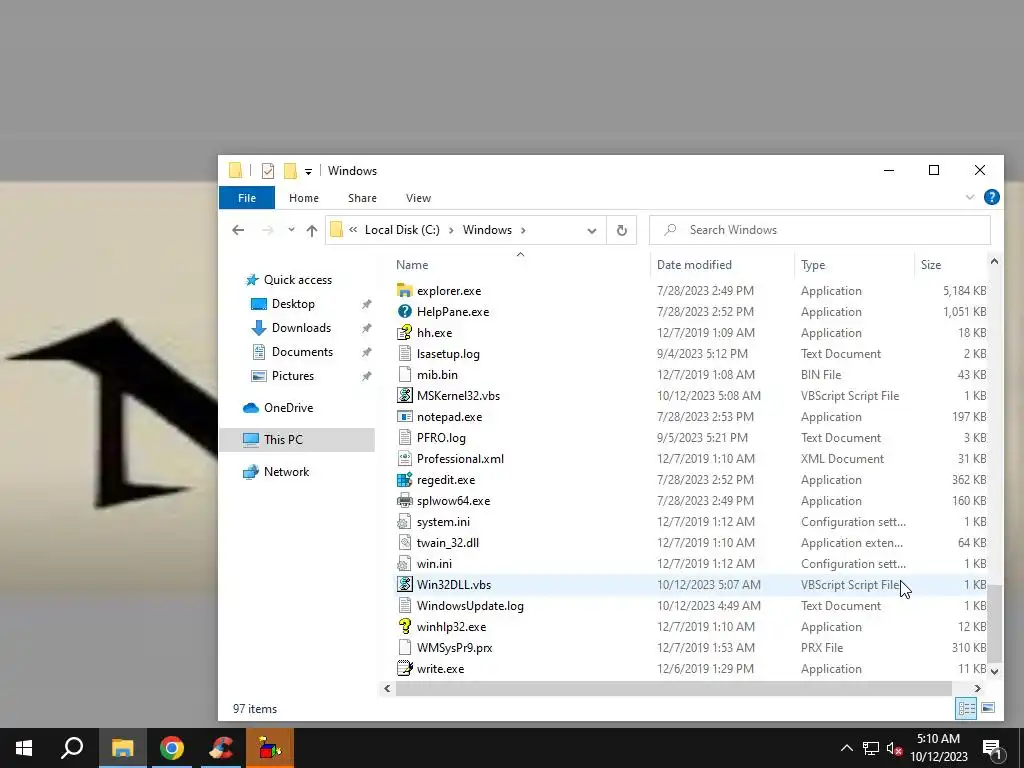The image size is (1024, 768).
Task: Expand the address bar history dropdown
Action: (x=592, y=231)
